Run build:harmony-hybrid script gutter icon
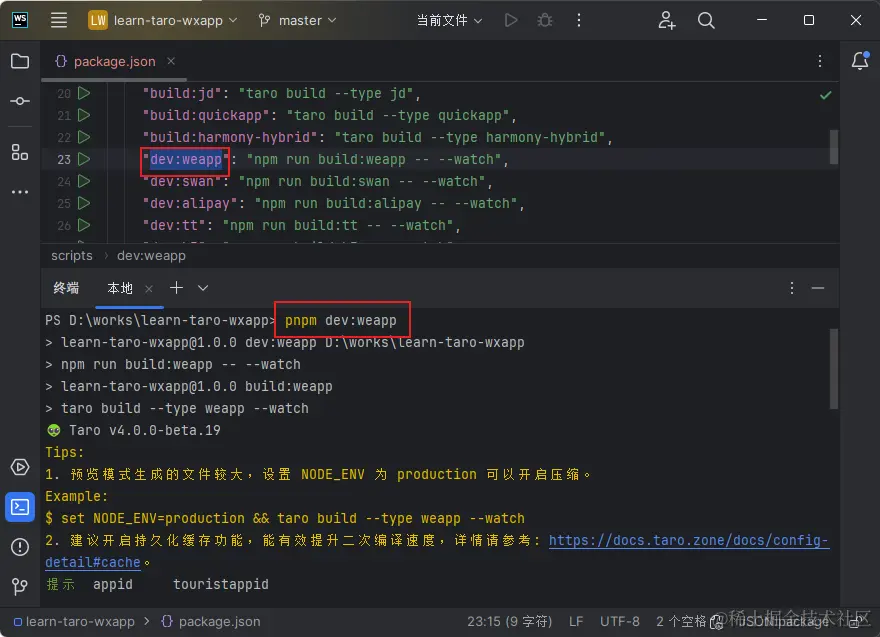Image resolution: width=880 pixels, height=637 pixels. [x=84, y=137]
